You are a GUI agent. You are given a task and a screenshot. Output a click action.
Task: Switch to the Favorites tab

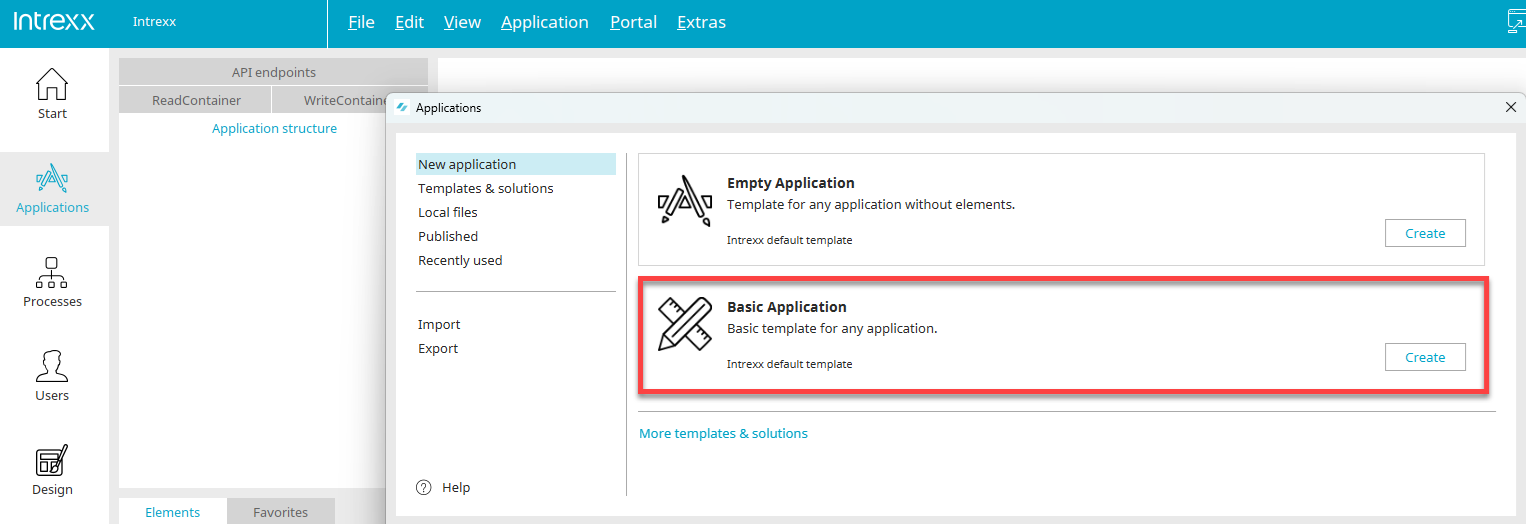280,511
